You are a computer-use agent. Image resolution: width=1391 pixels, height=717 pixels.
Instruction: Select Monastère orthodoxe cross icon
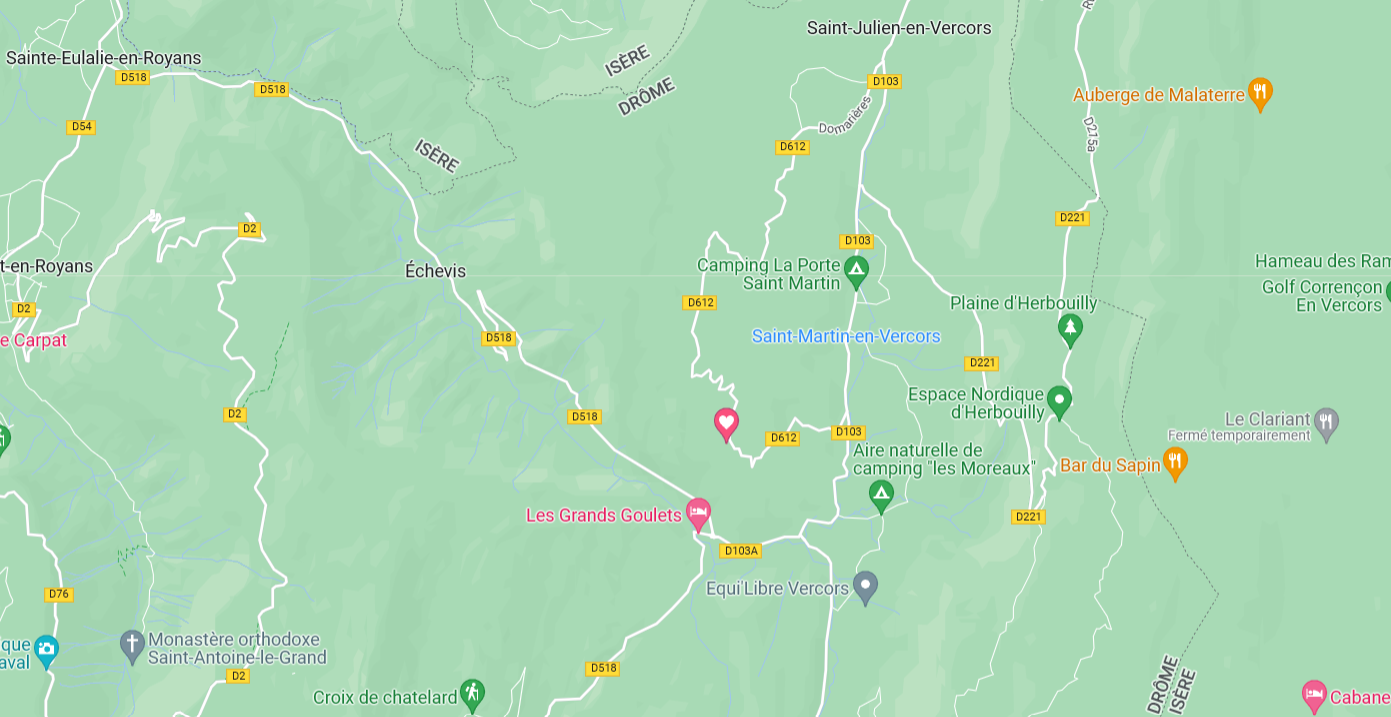(x=132, y=645)
